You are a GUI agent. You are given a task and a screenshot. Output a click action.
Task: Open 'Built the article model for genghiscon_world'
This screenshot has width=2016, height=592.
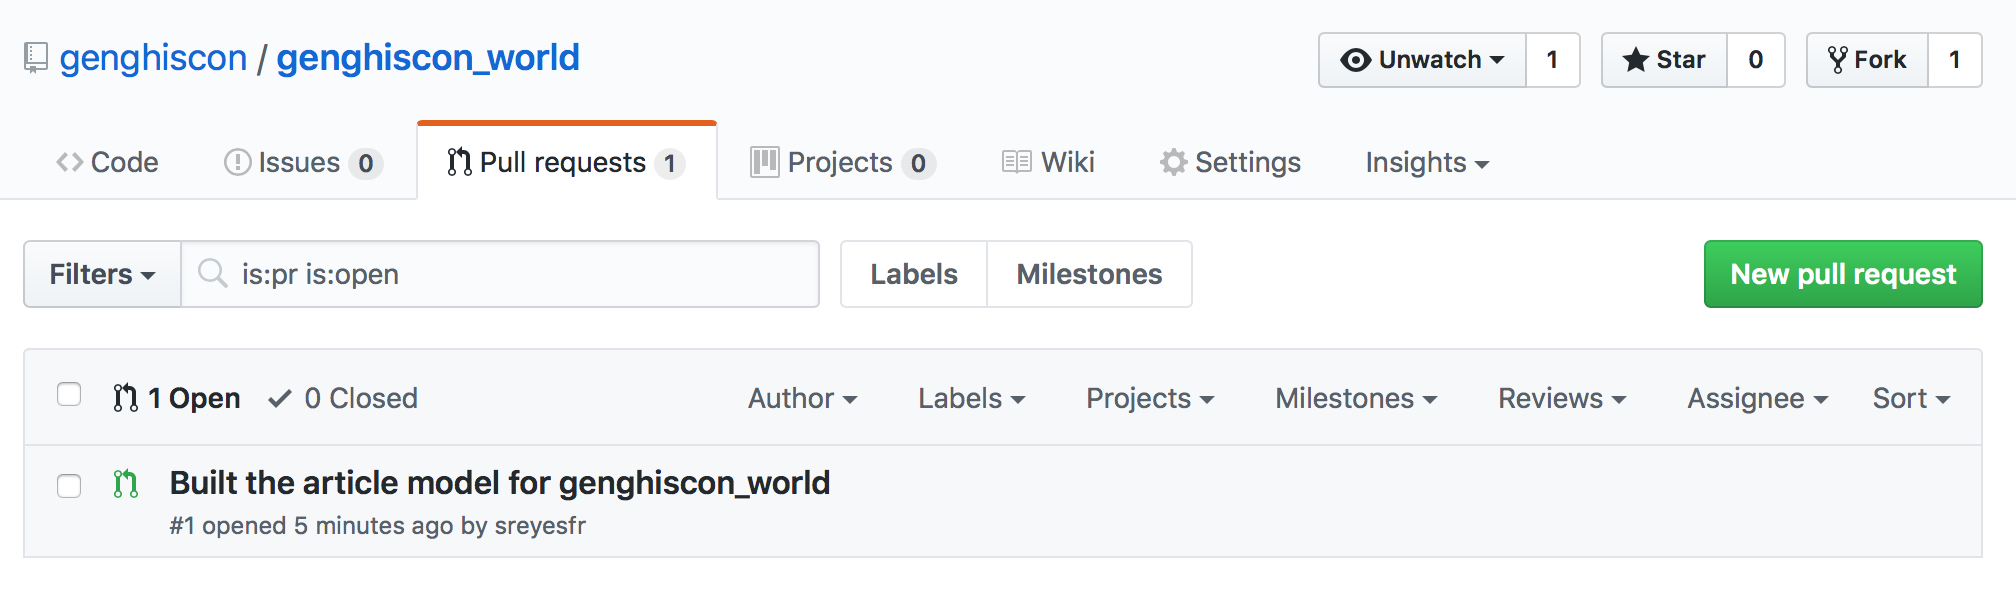(500, 483)
